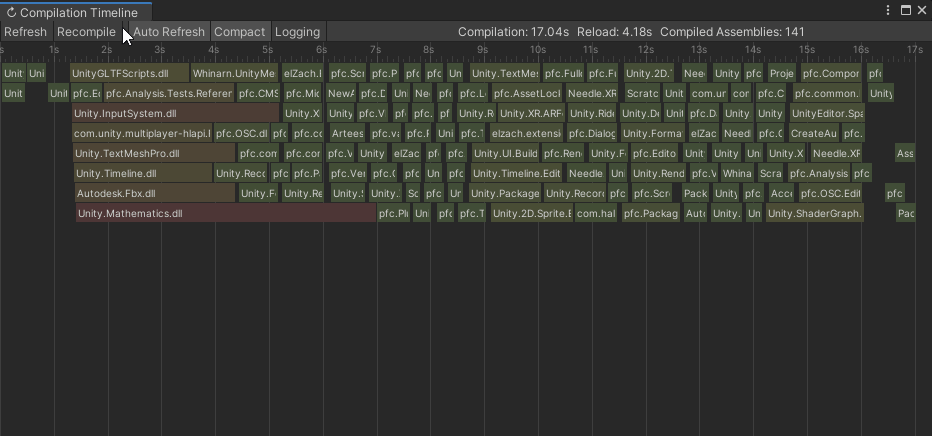Toggle the Logging option
The image size is (932, 436).
297,32
